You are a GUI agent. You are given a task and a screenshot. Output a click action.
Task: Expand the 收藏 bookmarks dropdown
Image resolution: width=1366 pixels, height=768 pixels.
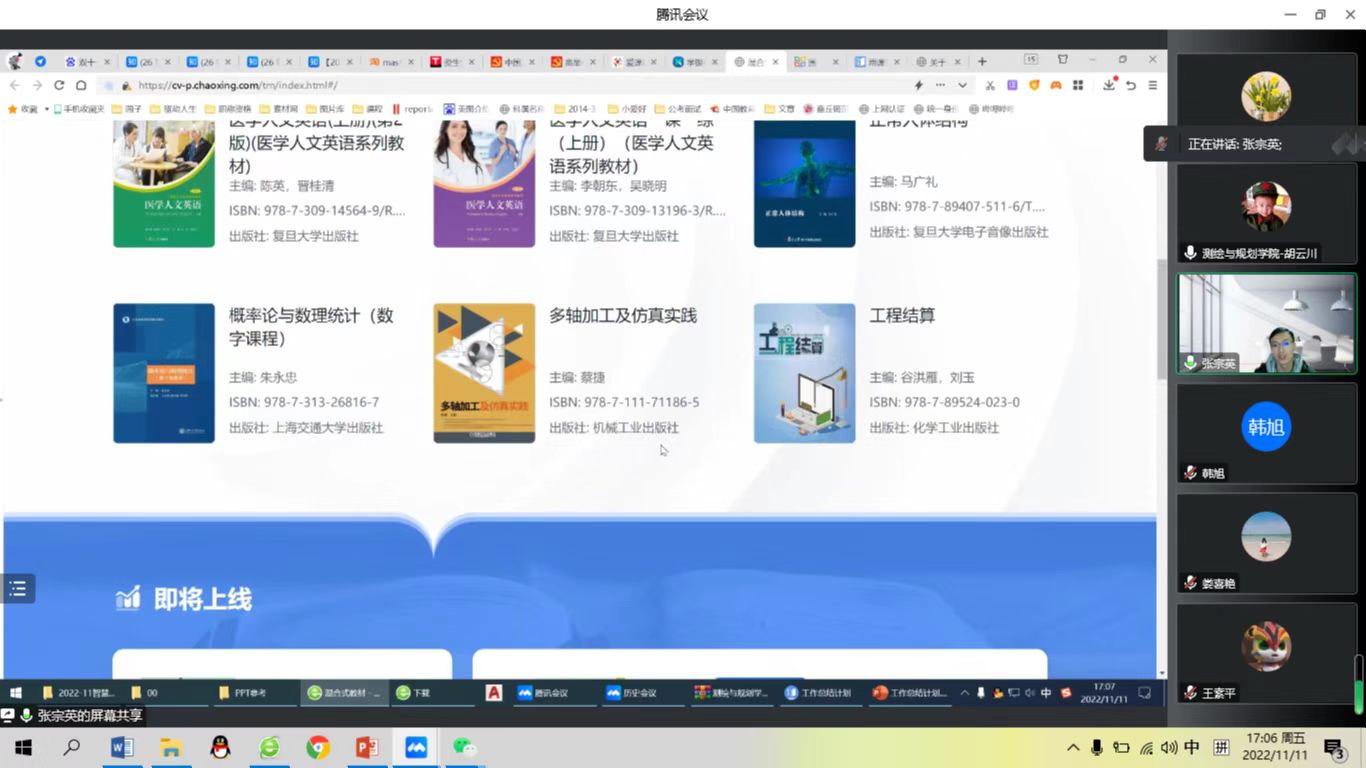pos(46,109)
